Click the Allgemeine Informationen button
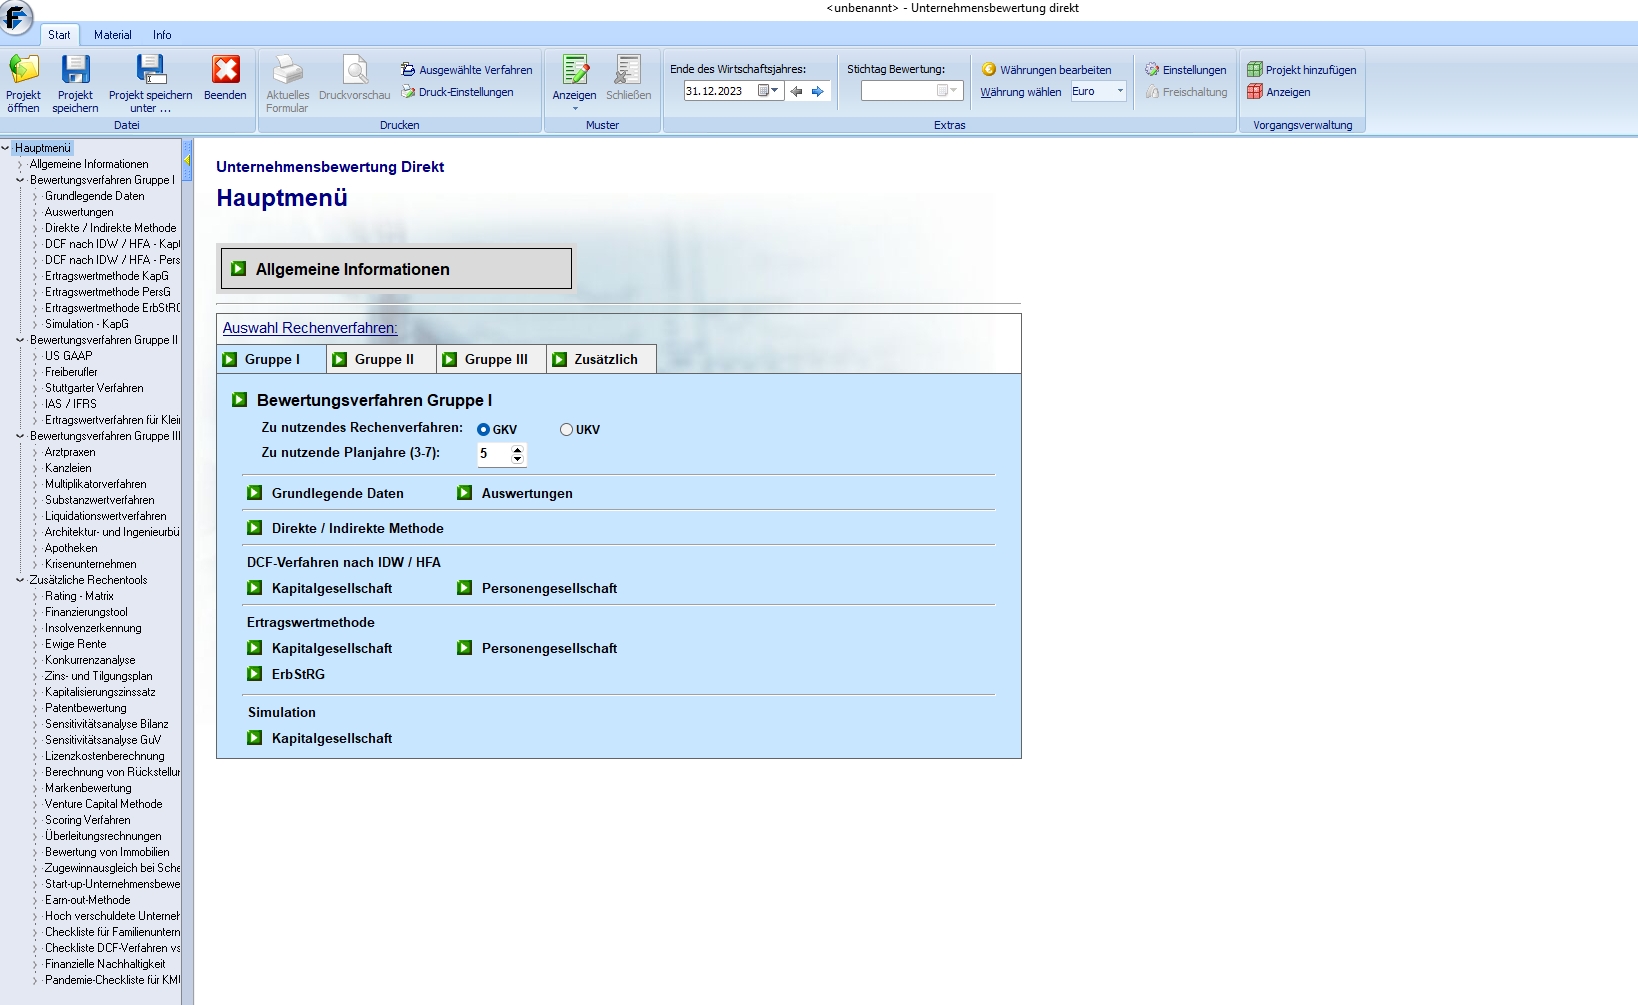This screenshot has height=1005, width=1638. 396,269
